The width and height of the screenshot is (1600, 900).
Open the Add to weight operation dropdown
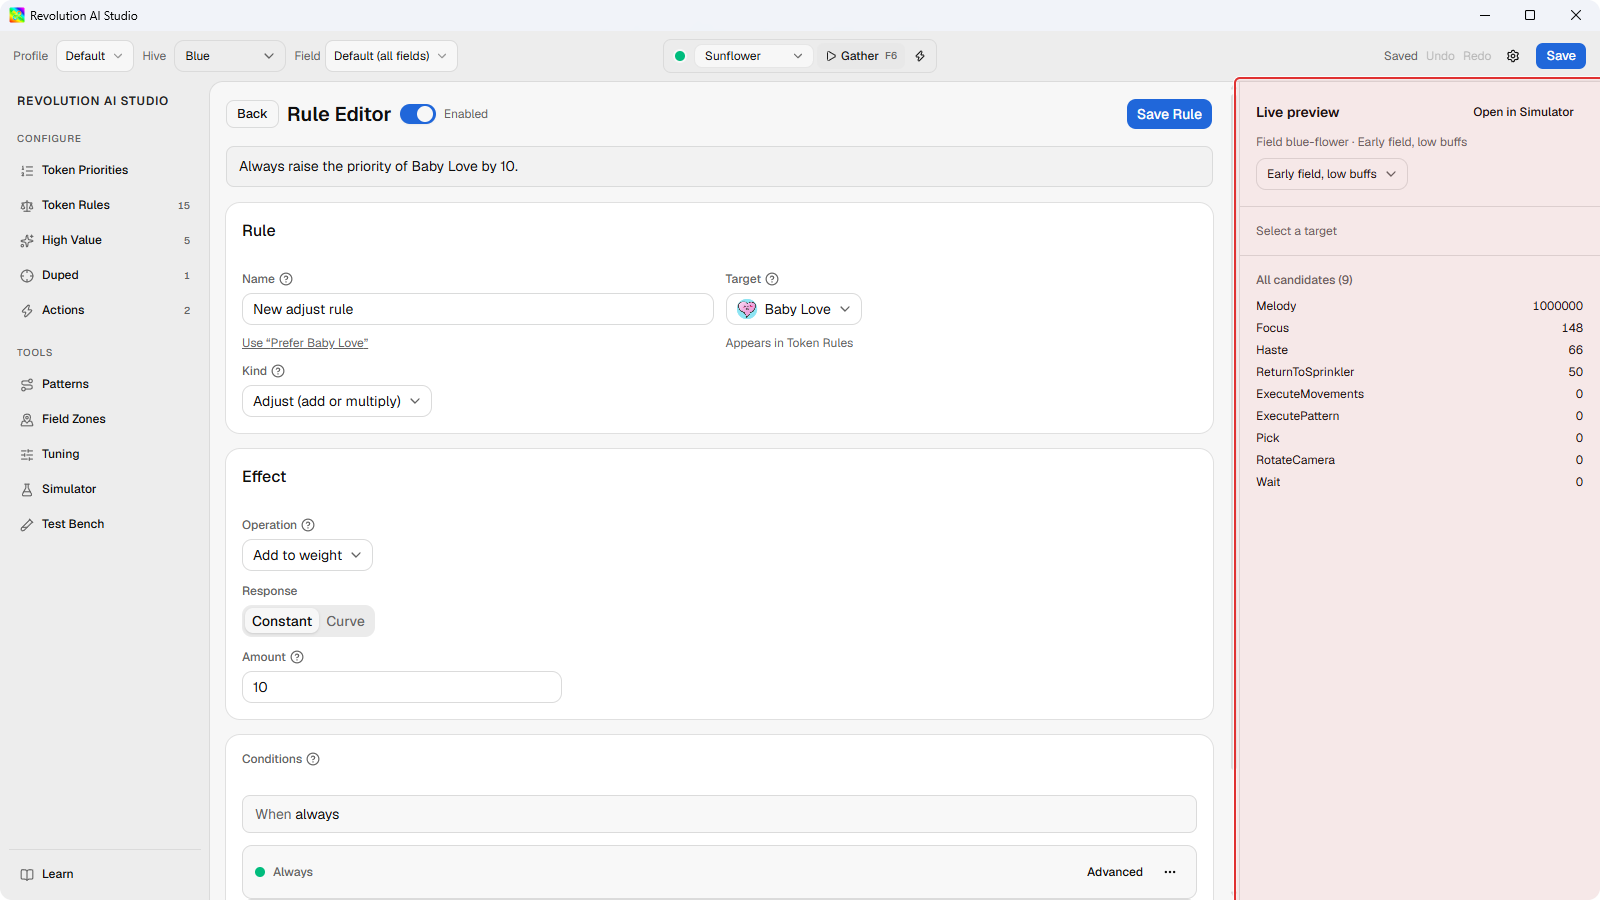pyautogui.click(x=307, y=555)
